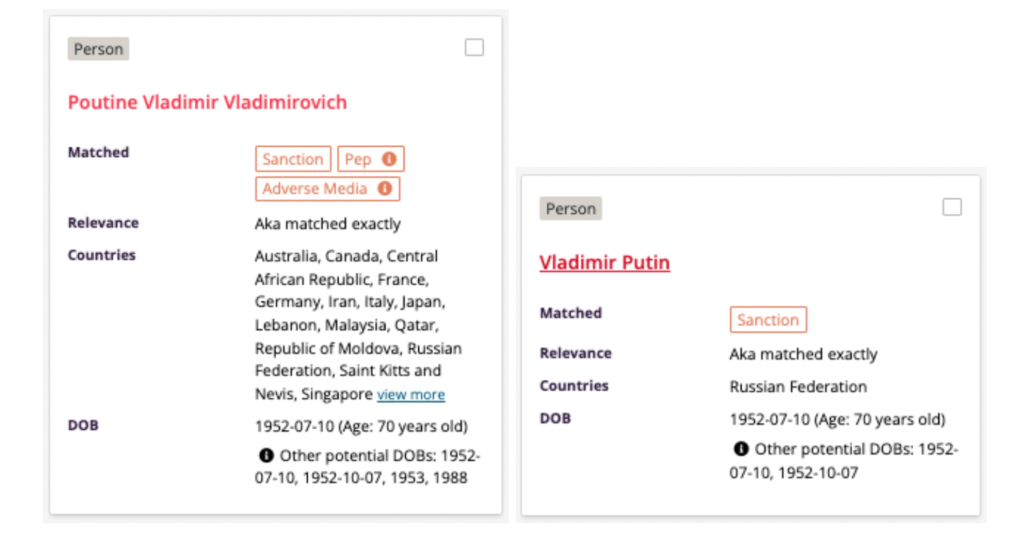Click Aka matched exactly on Putin card
Screen dimensions: 1024x535
(803, 354)
